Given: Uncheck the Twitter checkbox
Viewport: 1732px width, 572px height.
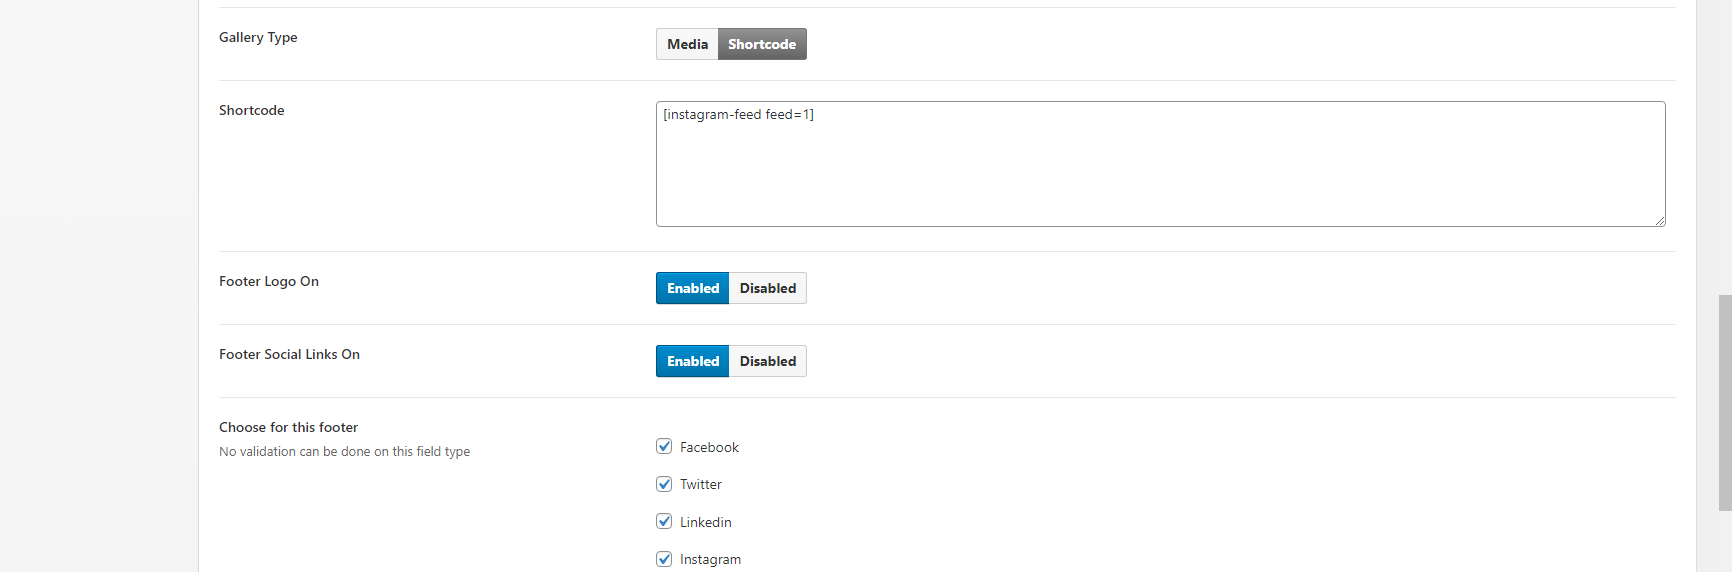Looking at the screenshot, I should [664, 484].
